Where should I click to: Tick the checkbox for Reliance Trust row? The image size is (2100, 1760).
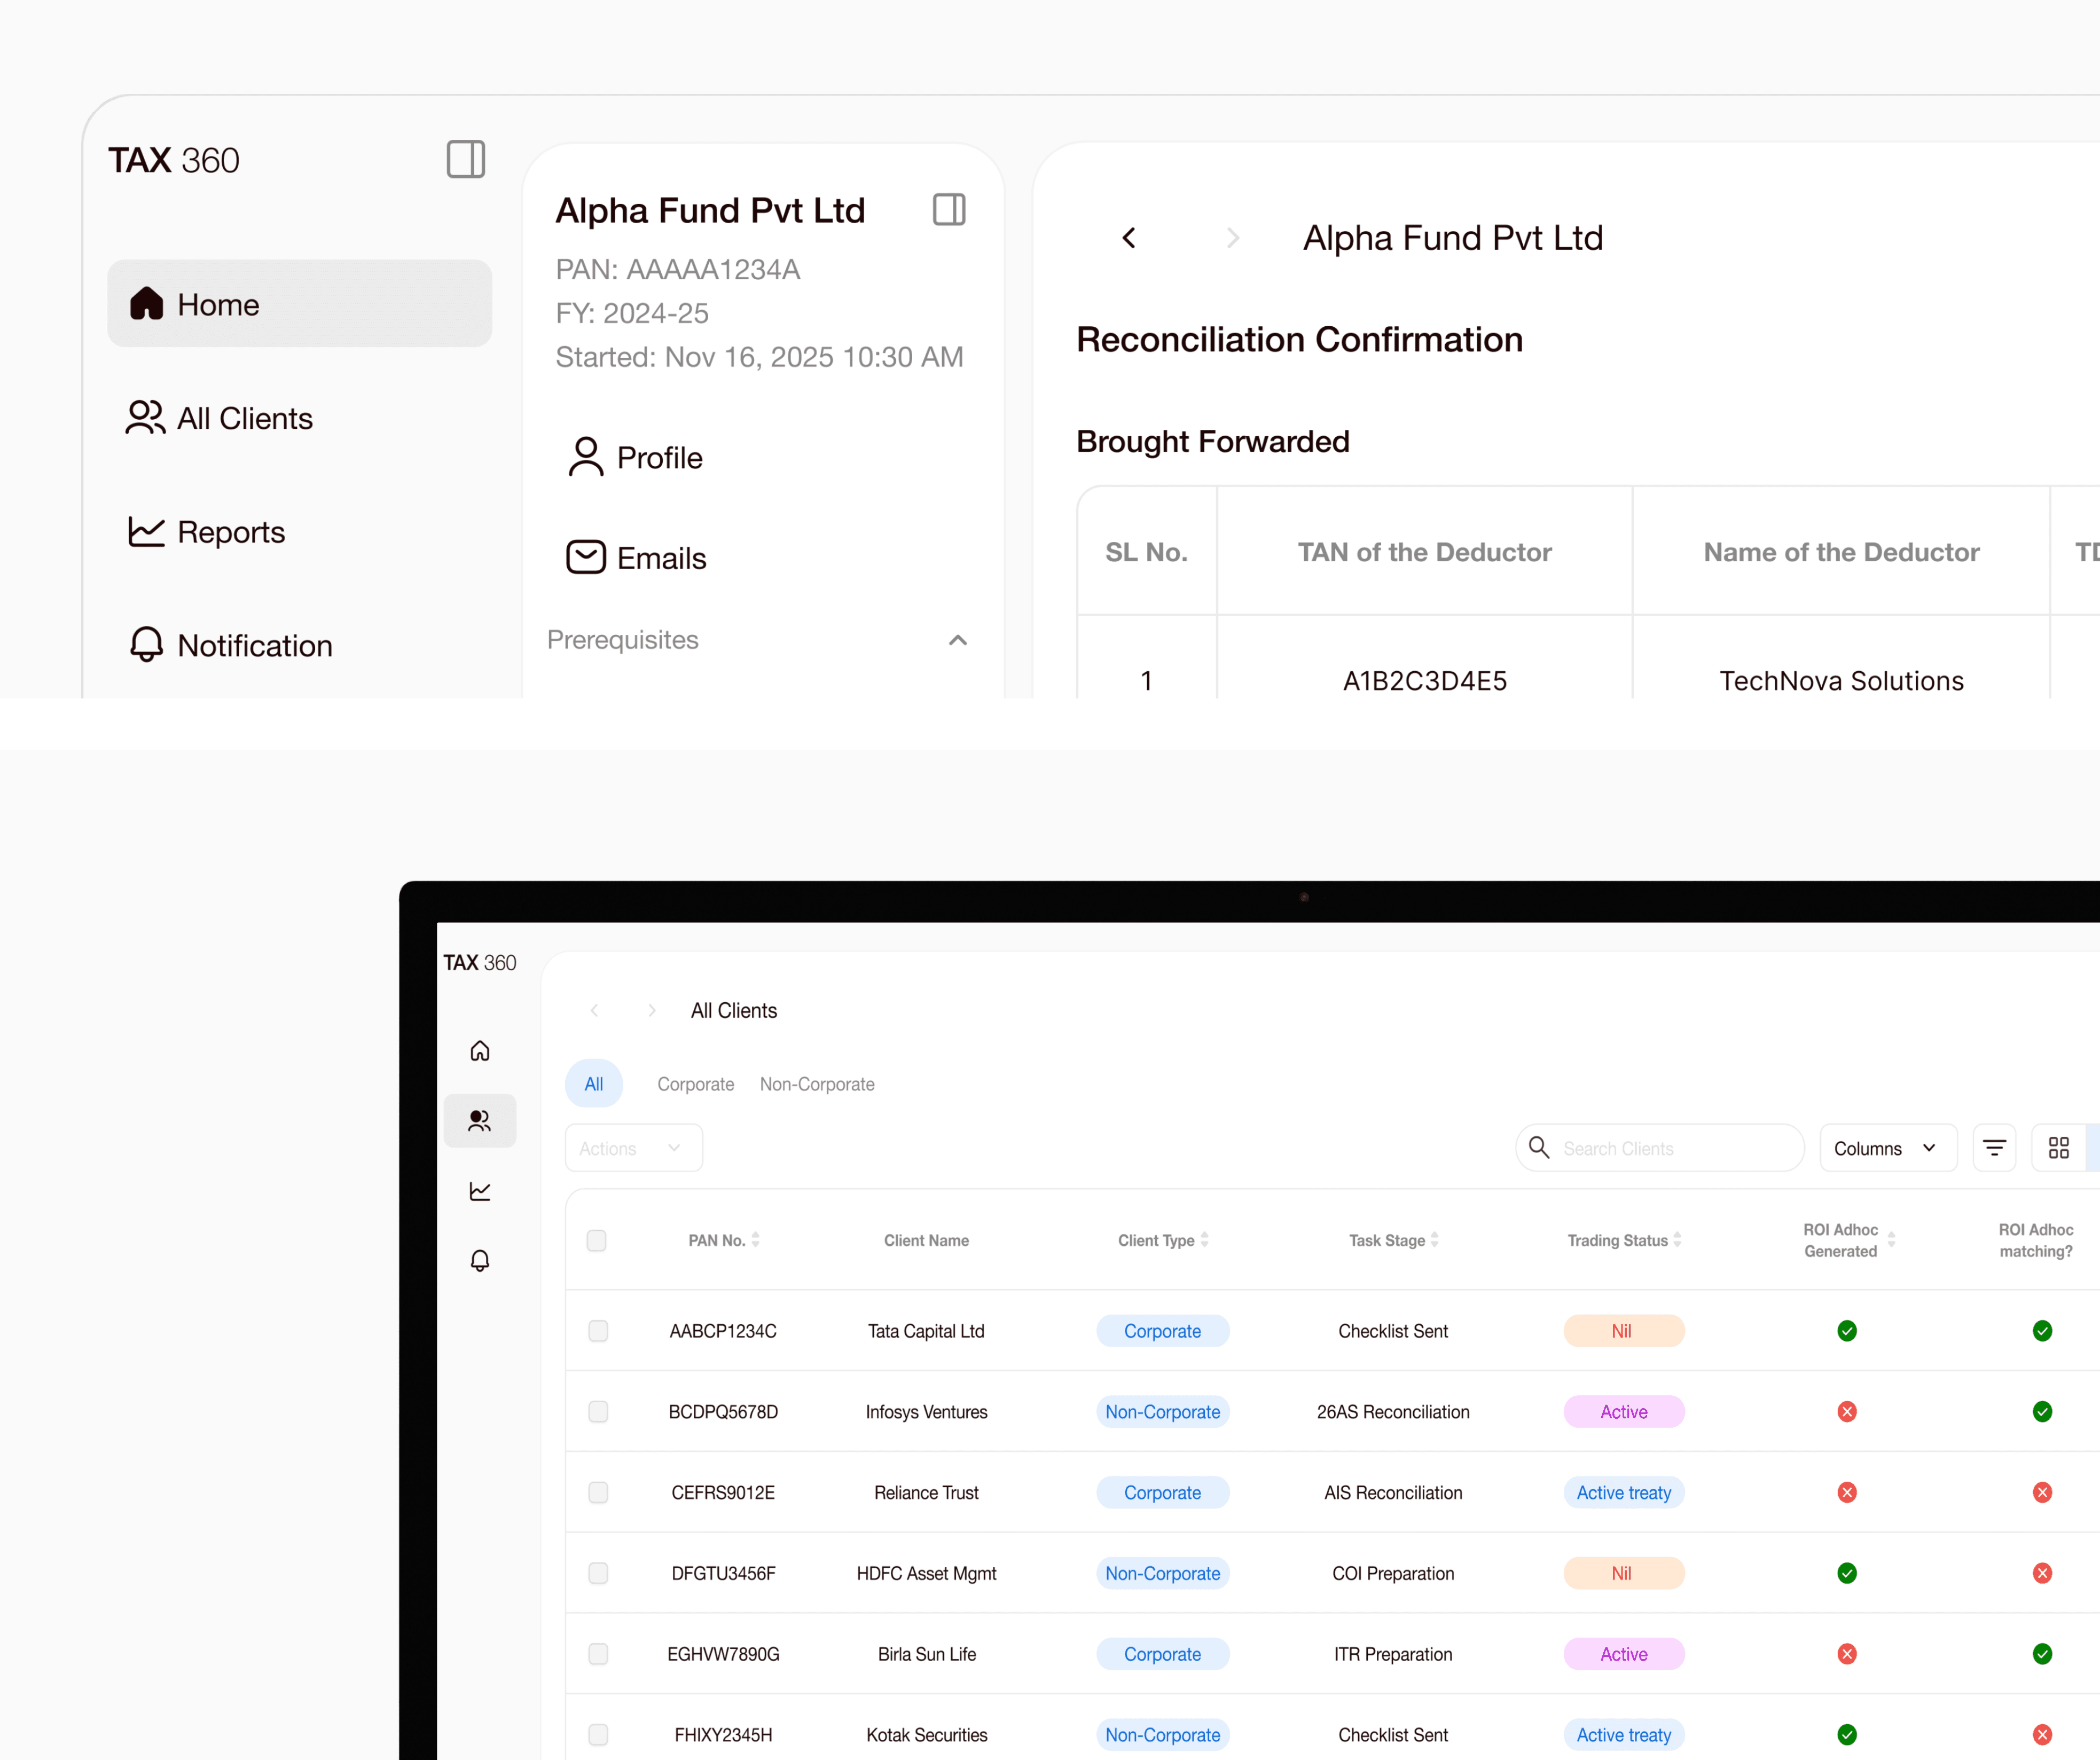pos(598,1492)
